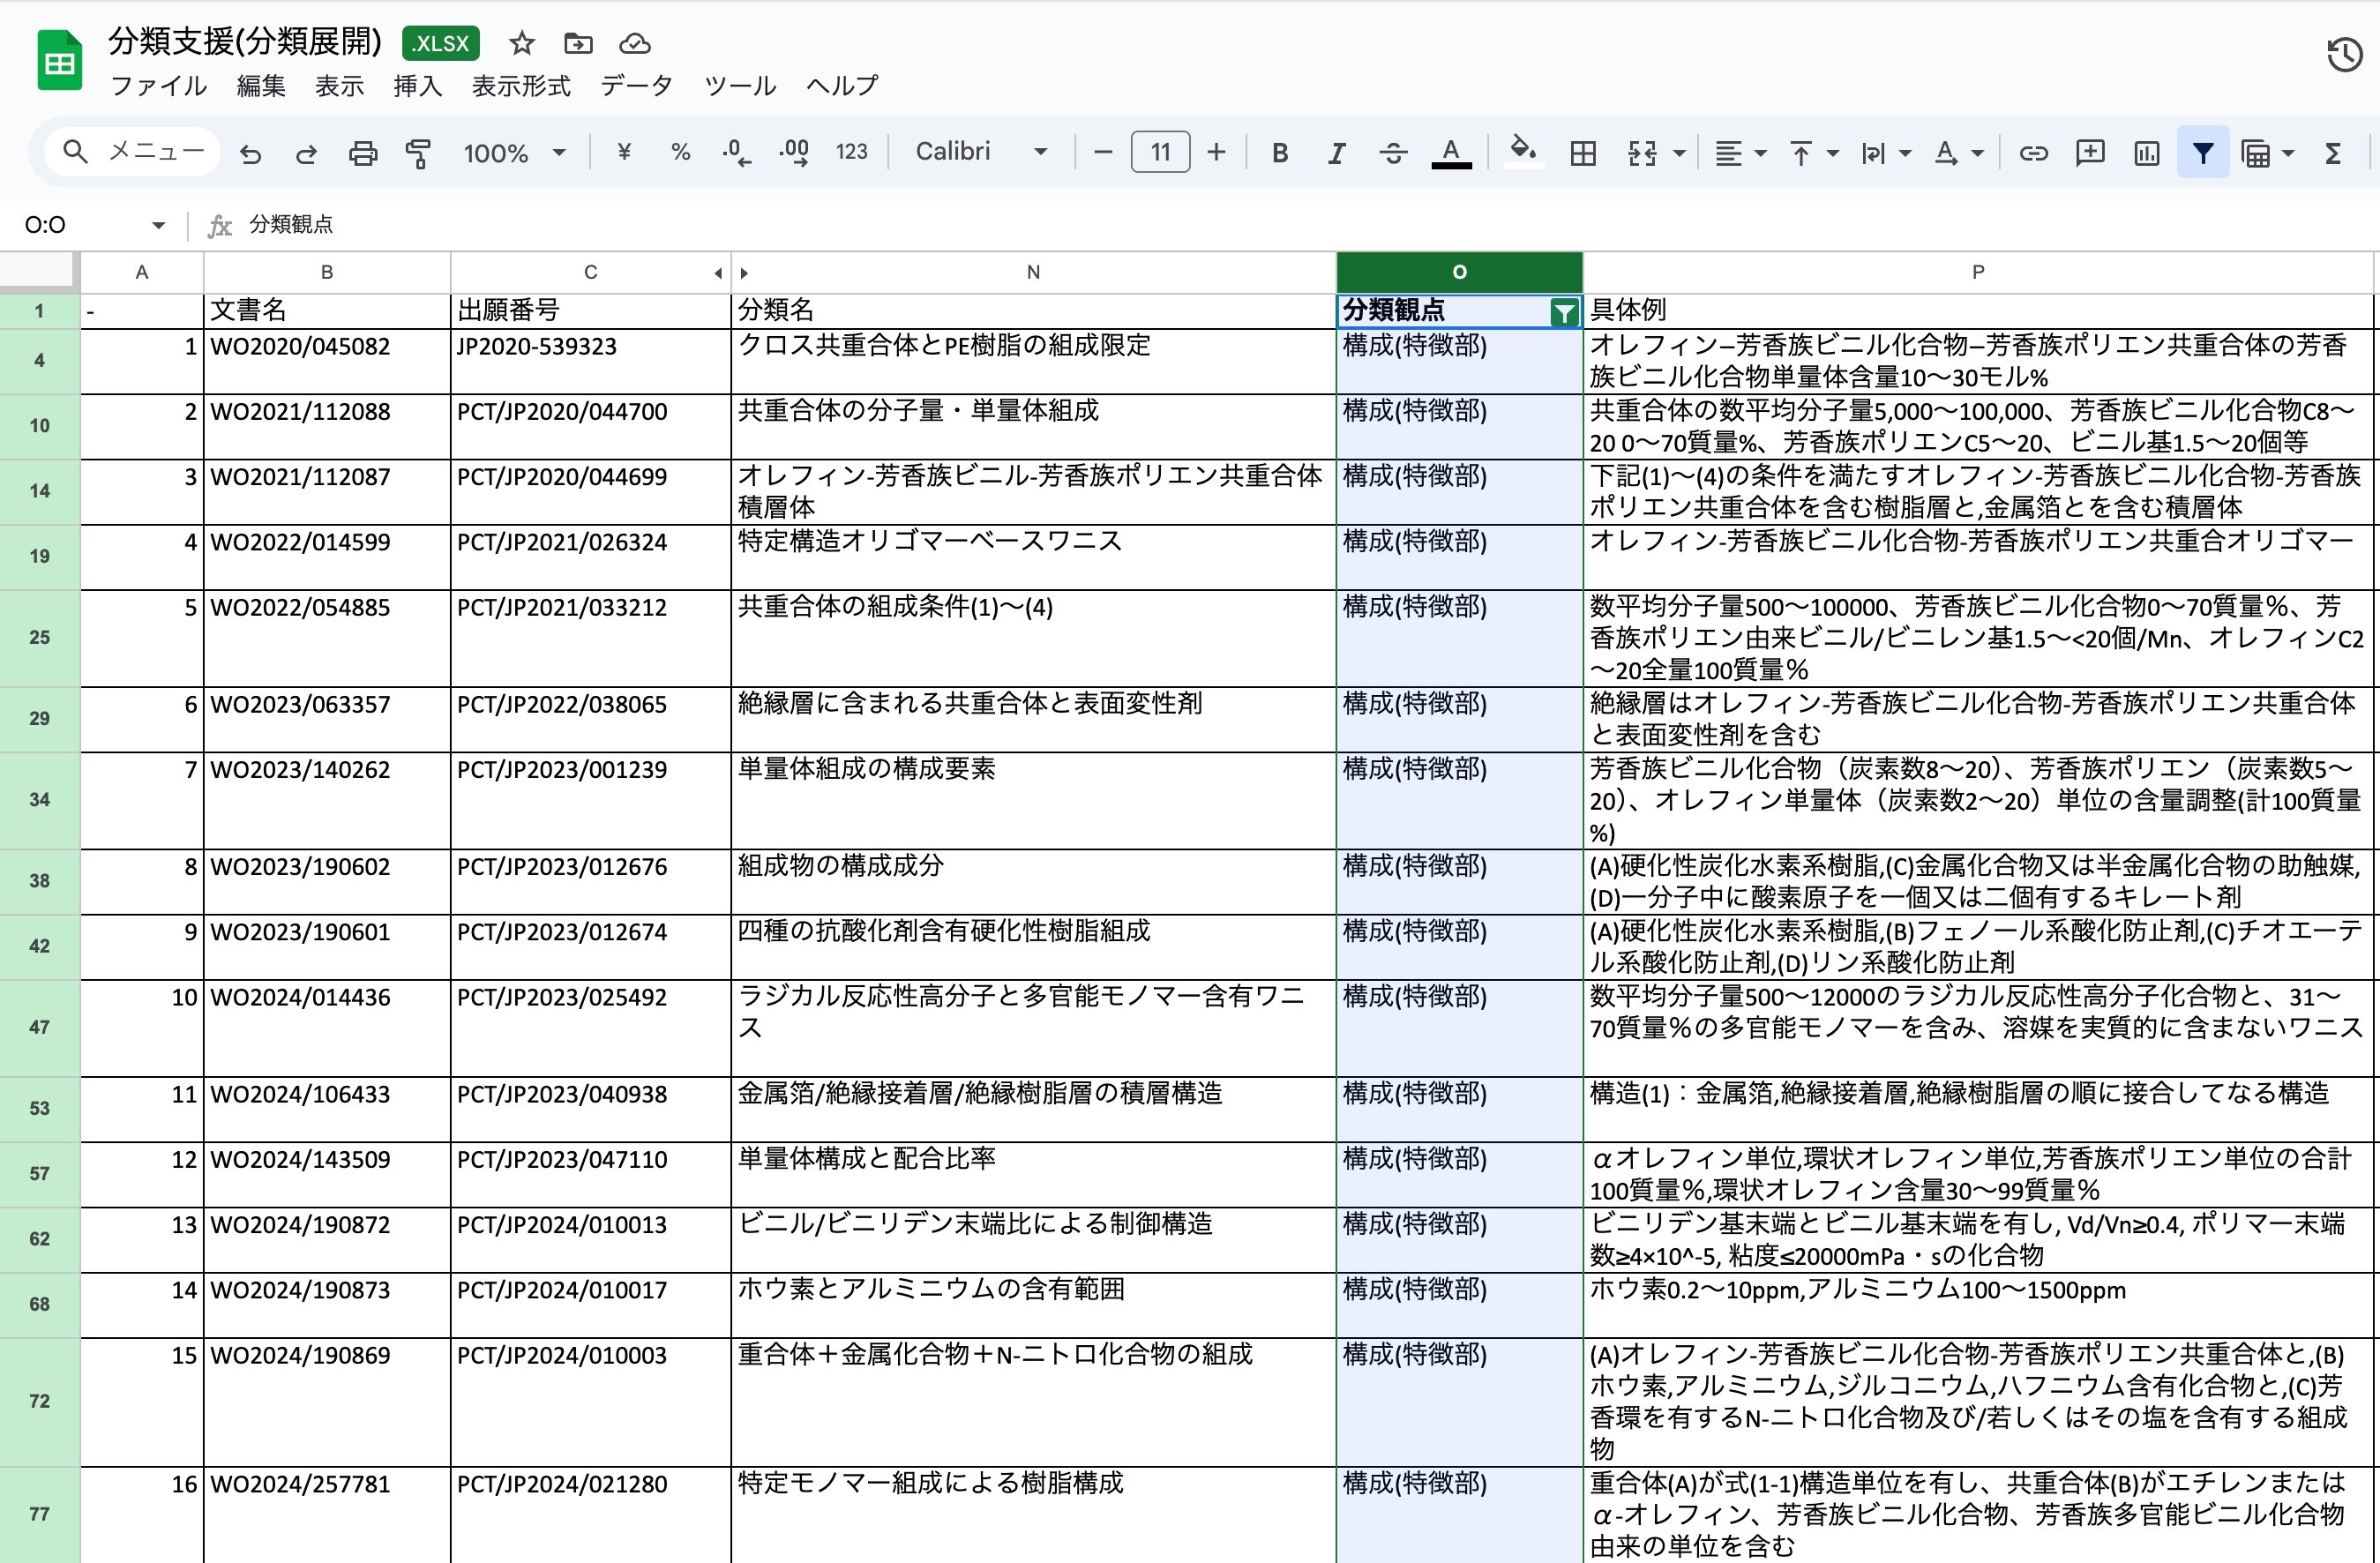Insert a comment
Image resolution: width=2380 pixels, height=1563 pixels.
[x=2090, y=153]
